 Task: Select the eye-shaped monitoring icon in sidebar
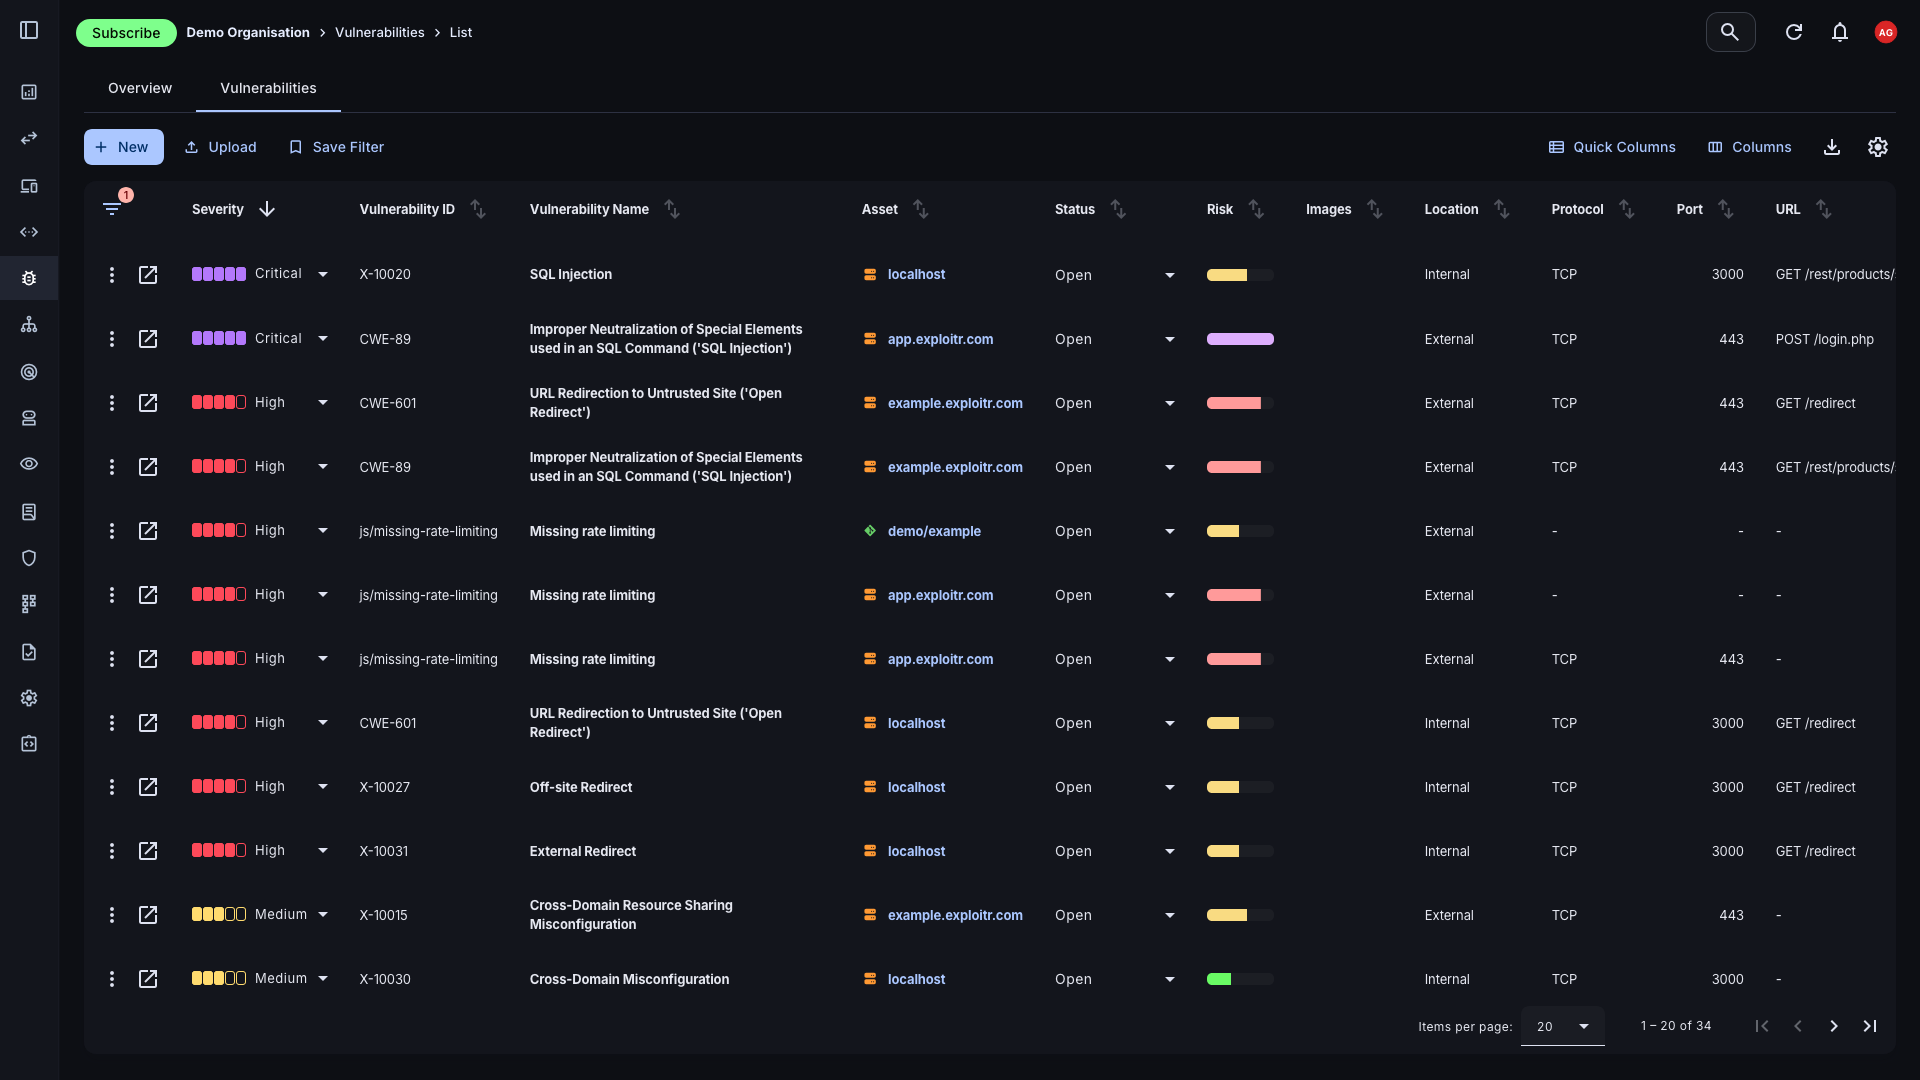(29, 464)
